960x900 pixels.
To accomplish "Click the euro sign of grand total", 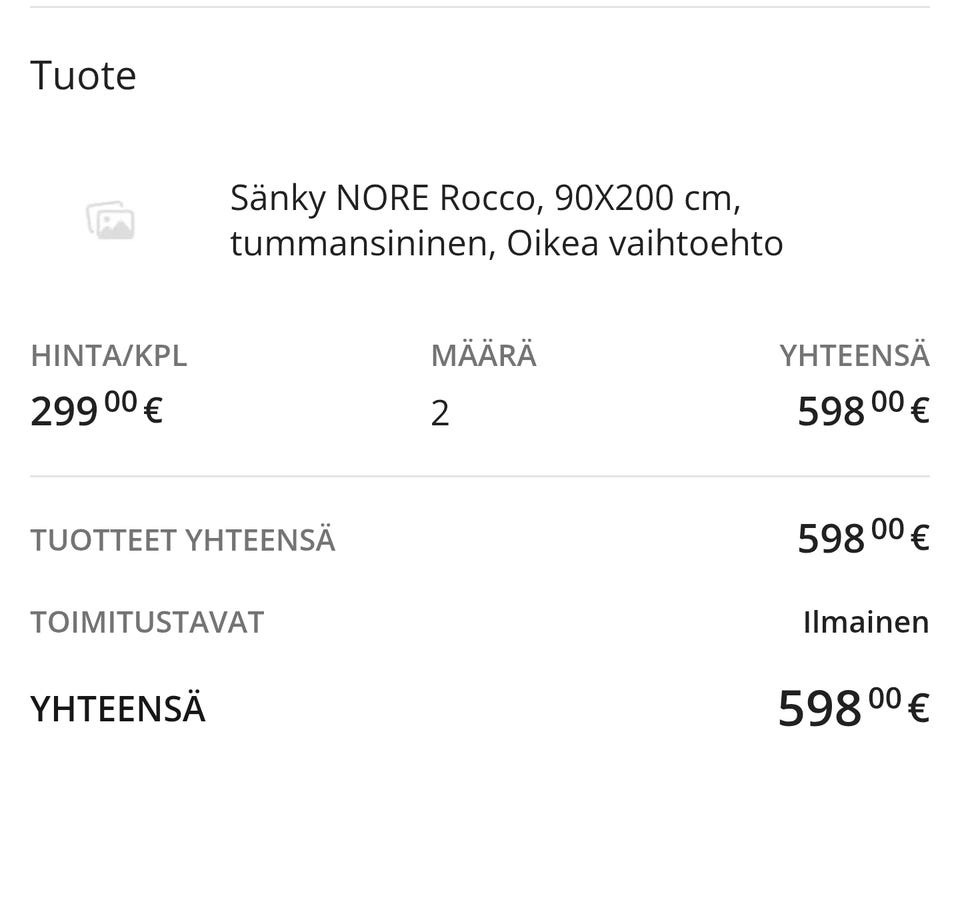I will [918, 708].
